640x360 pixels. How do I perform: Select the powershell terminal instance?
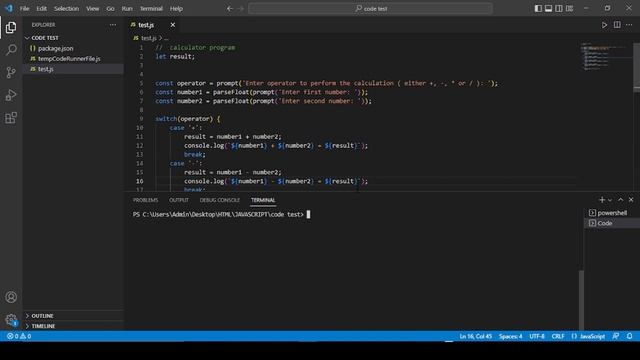tap(612, 213)
